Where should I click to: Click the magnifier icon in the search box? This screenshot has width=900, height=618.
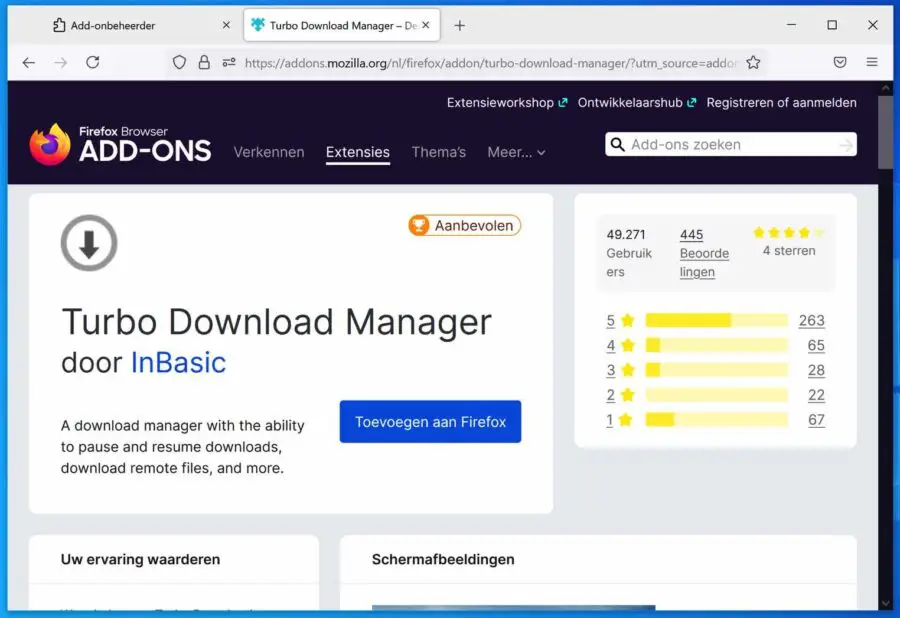(618, 144)
